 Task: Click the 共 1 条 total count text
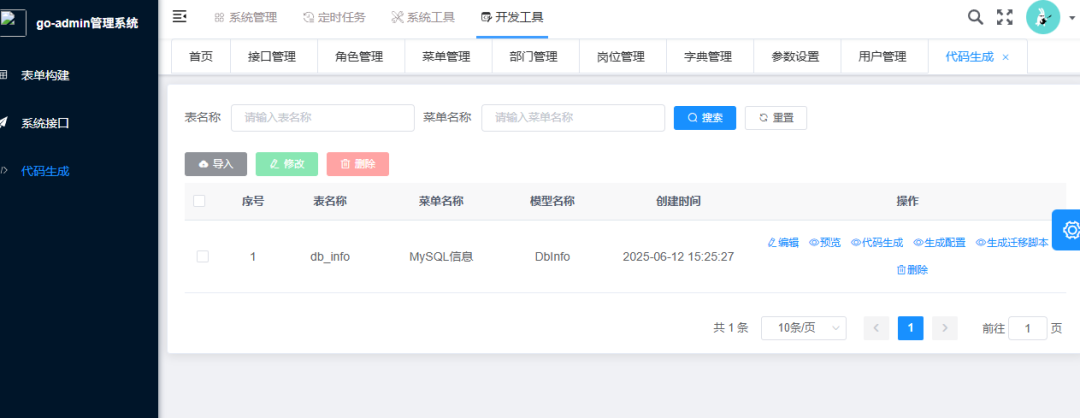pyautogui.click(x=731, y=328)
